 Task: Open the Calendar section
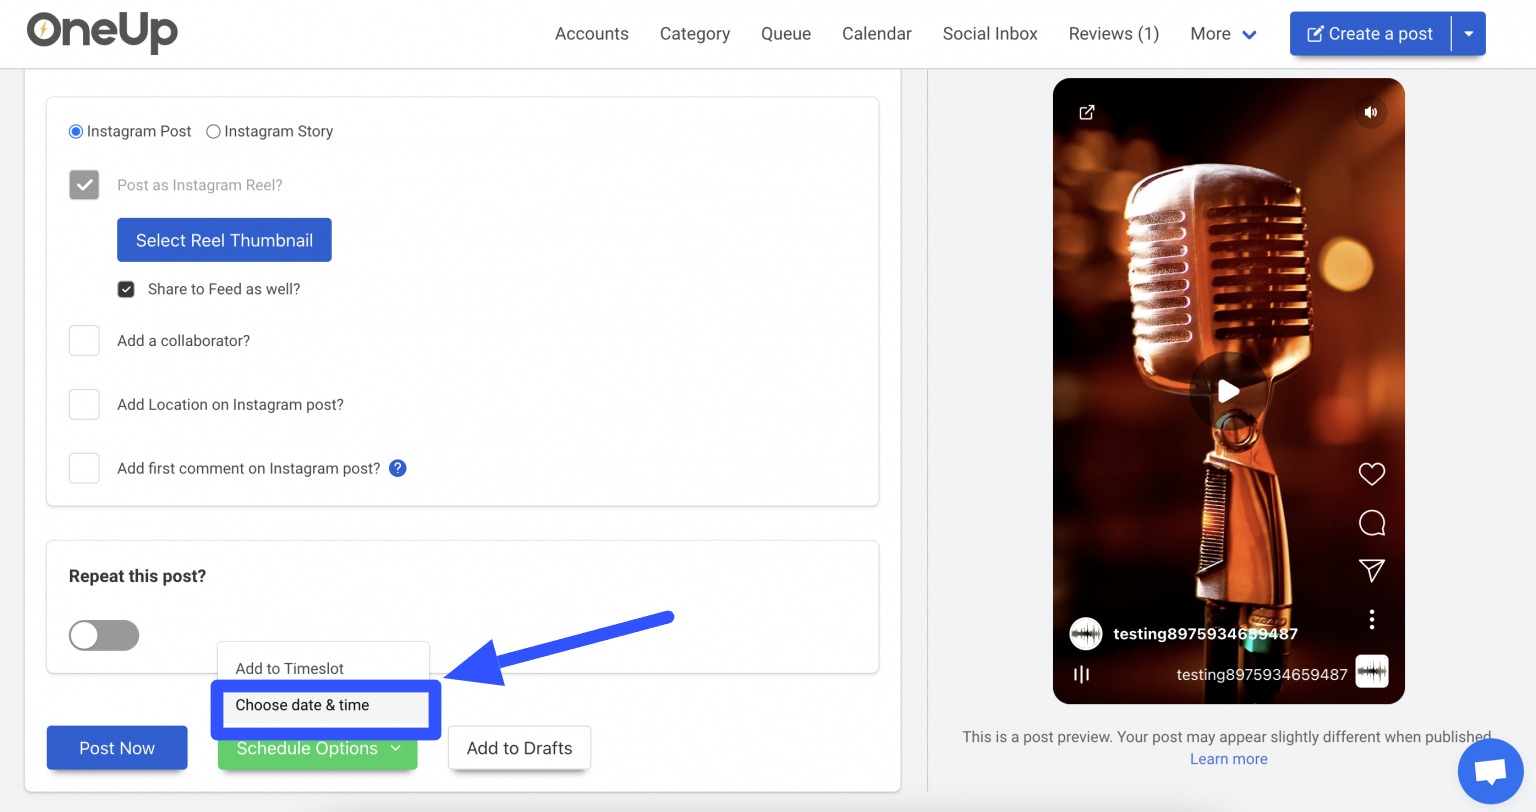tap(876, 33)
